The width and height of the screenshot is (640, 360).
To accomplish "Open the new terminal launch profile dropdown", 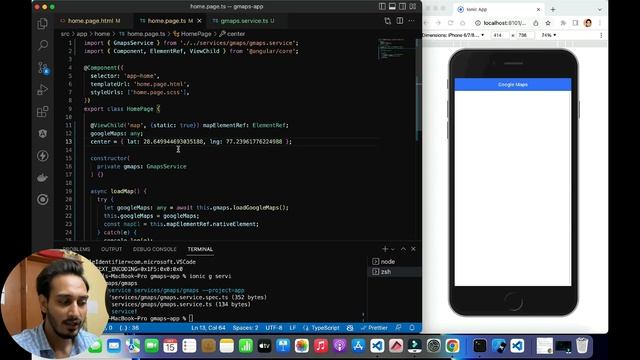I will point(393,249).
